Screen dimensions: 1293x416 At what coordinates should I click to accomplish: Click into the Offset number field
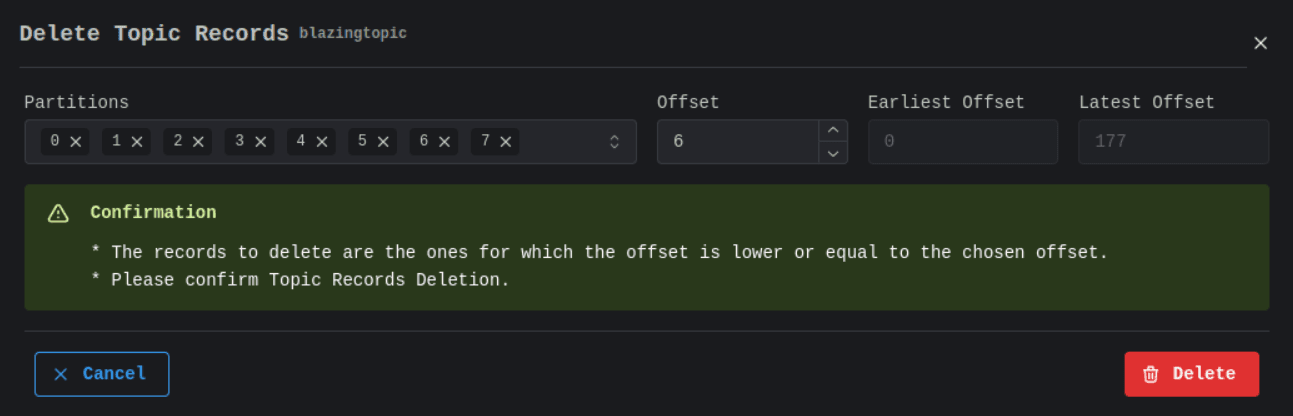coord(738,142)
